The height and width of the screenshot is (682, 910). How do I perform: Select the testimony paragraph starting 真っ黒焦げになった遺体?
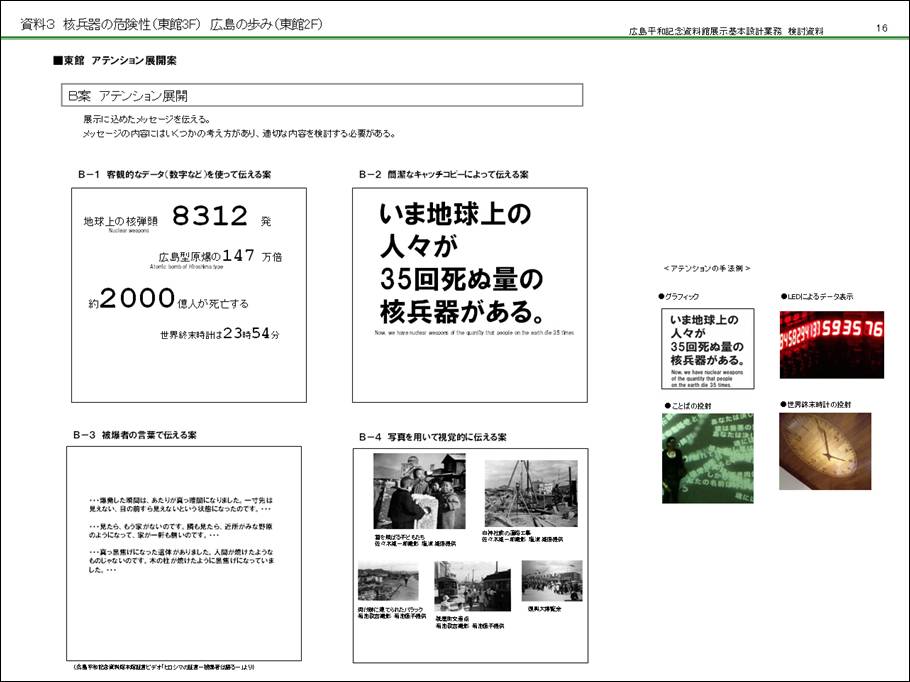(181, 561)
